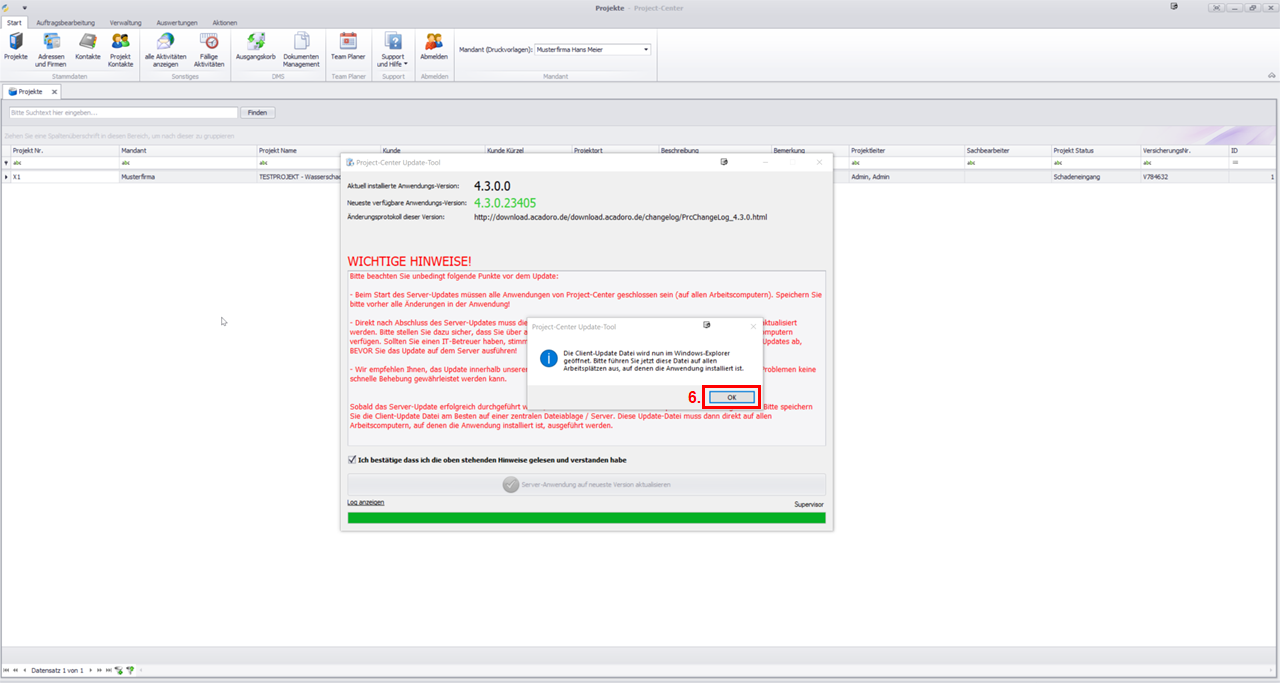Image resolution: width=1280 pixels, height=683 pixels.
Task: Click the 'Log anzeigen' link
Action: 365,503
